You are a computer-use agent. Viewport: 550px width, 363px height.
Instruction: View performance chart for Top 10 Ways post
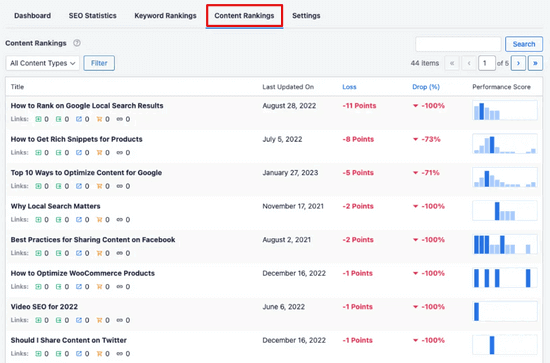(505, 177)
